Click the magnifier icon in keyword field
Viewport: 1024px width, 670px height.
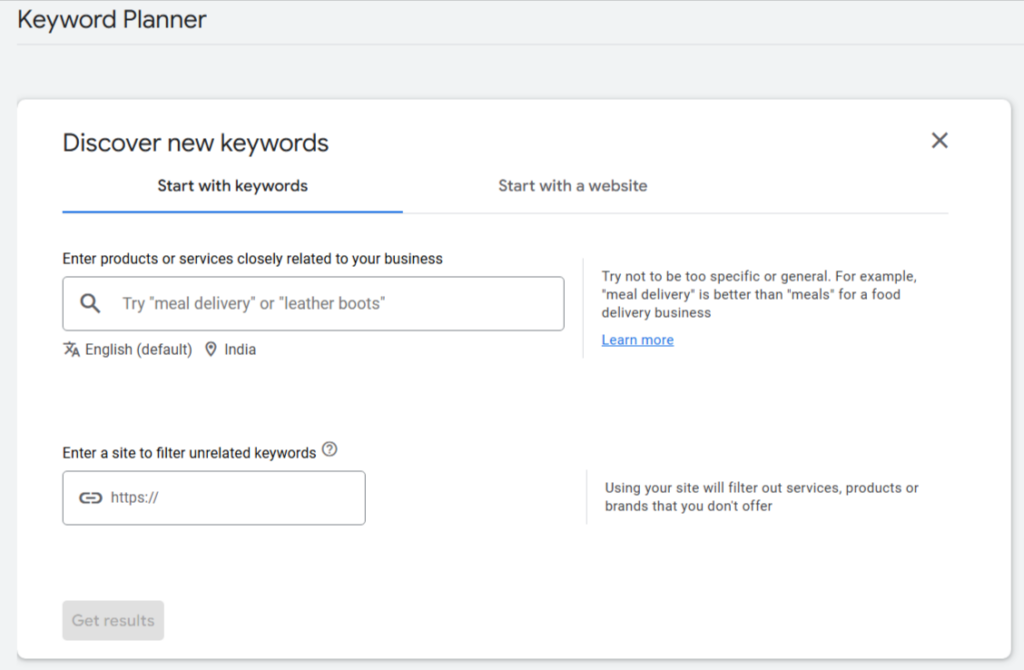tap(90, 303)
